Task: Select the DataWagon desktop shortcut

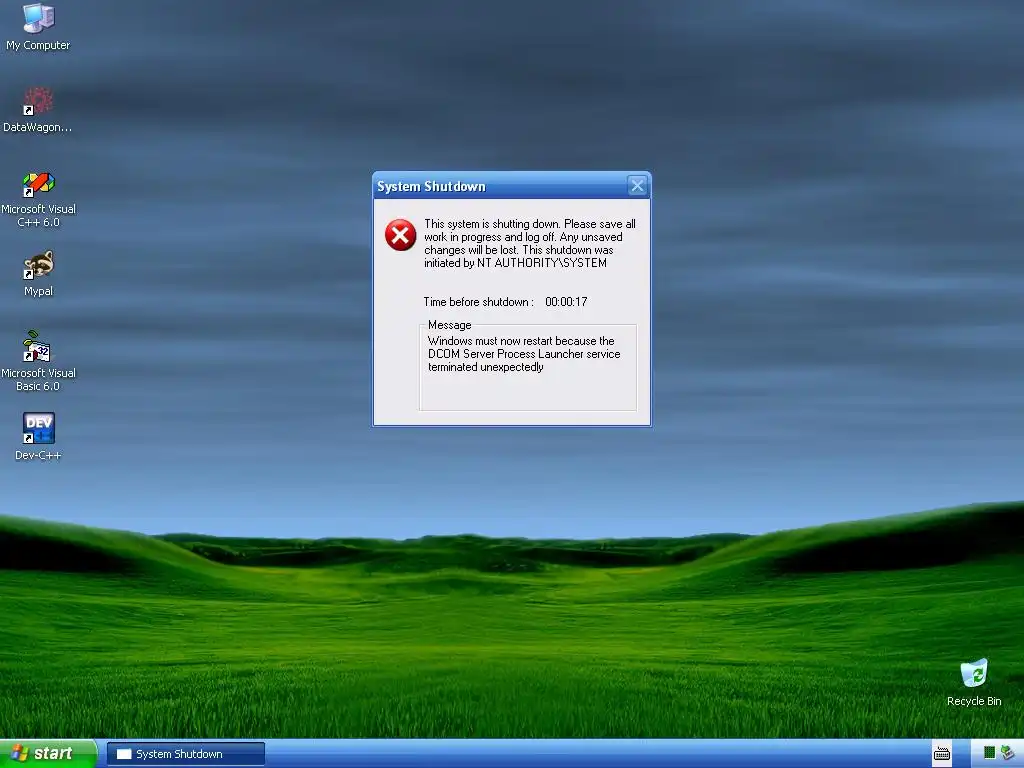Action: pos(38,110)
